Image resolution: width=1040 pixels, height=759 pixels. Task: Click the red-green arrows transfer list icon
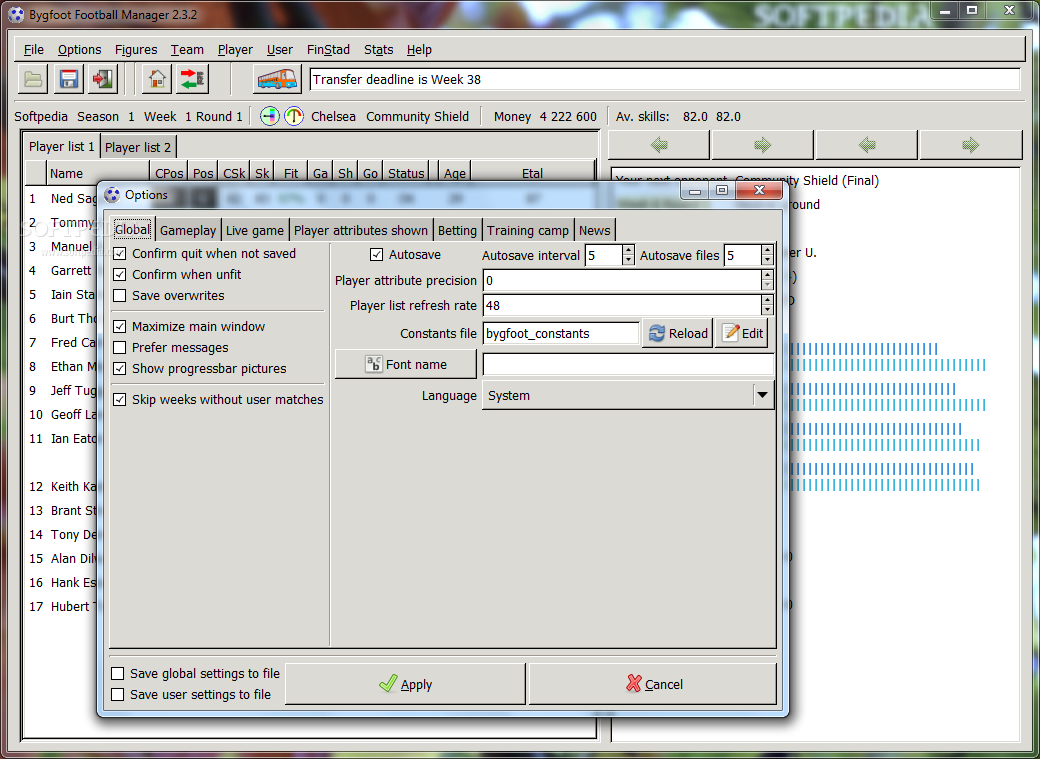[x=193, y=80]
